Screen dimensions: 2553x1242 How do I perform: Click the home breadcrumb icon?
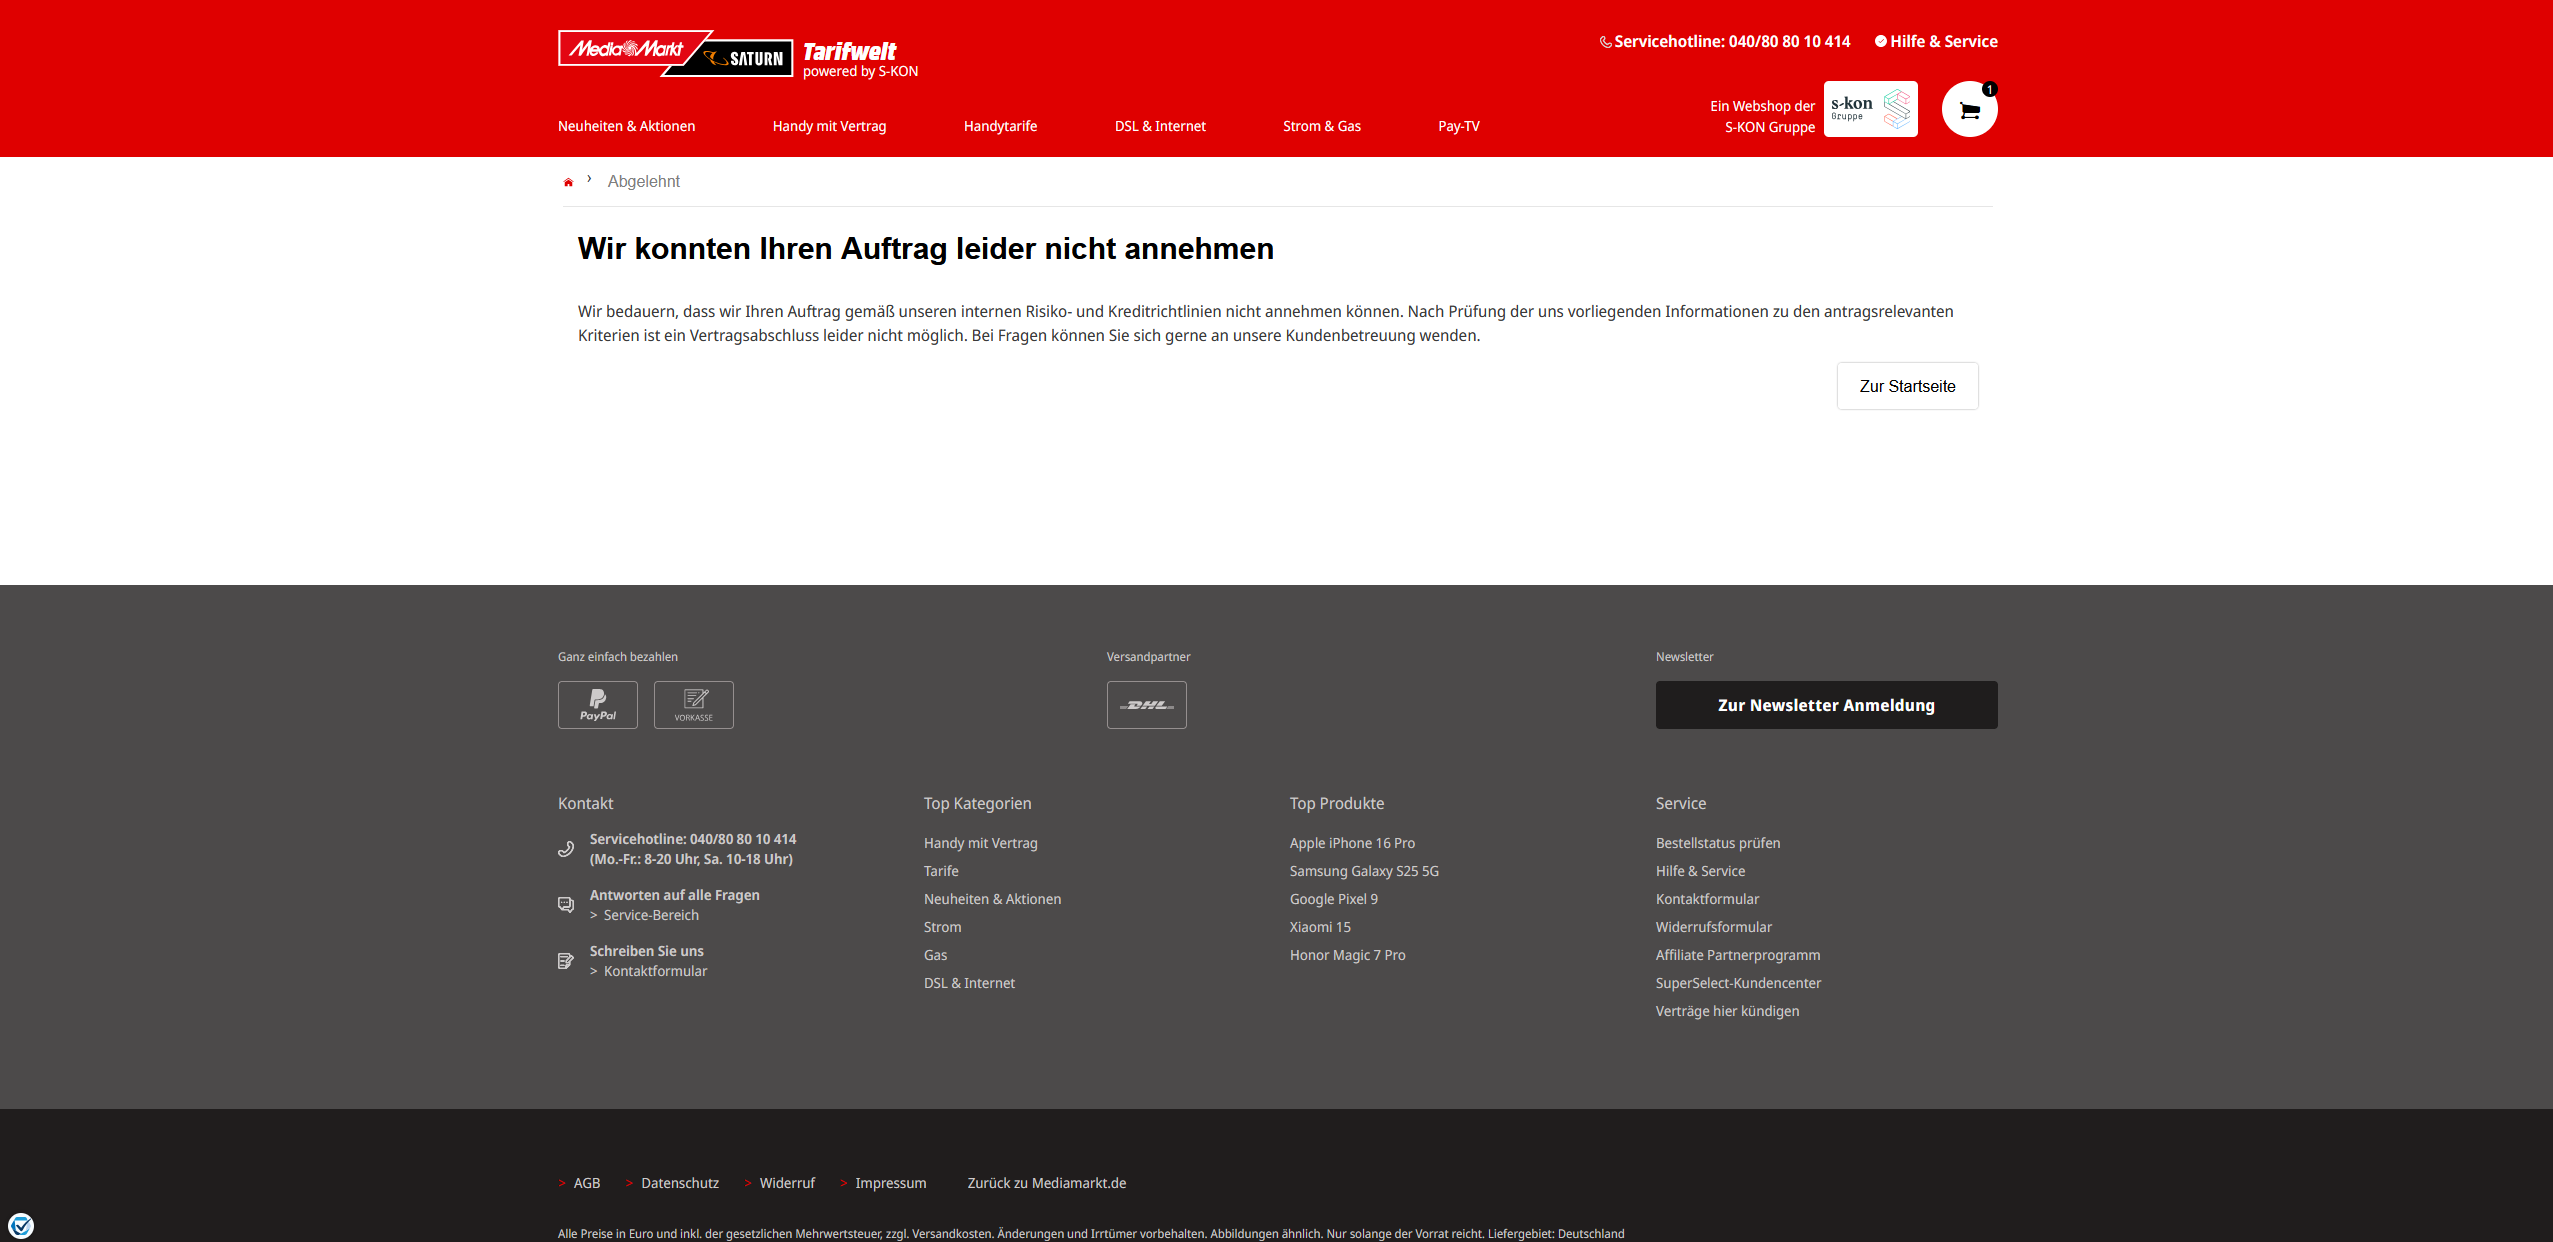point(568,182)
